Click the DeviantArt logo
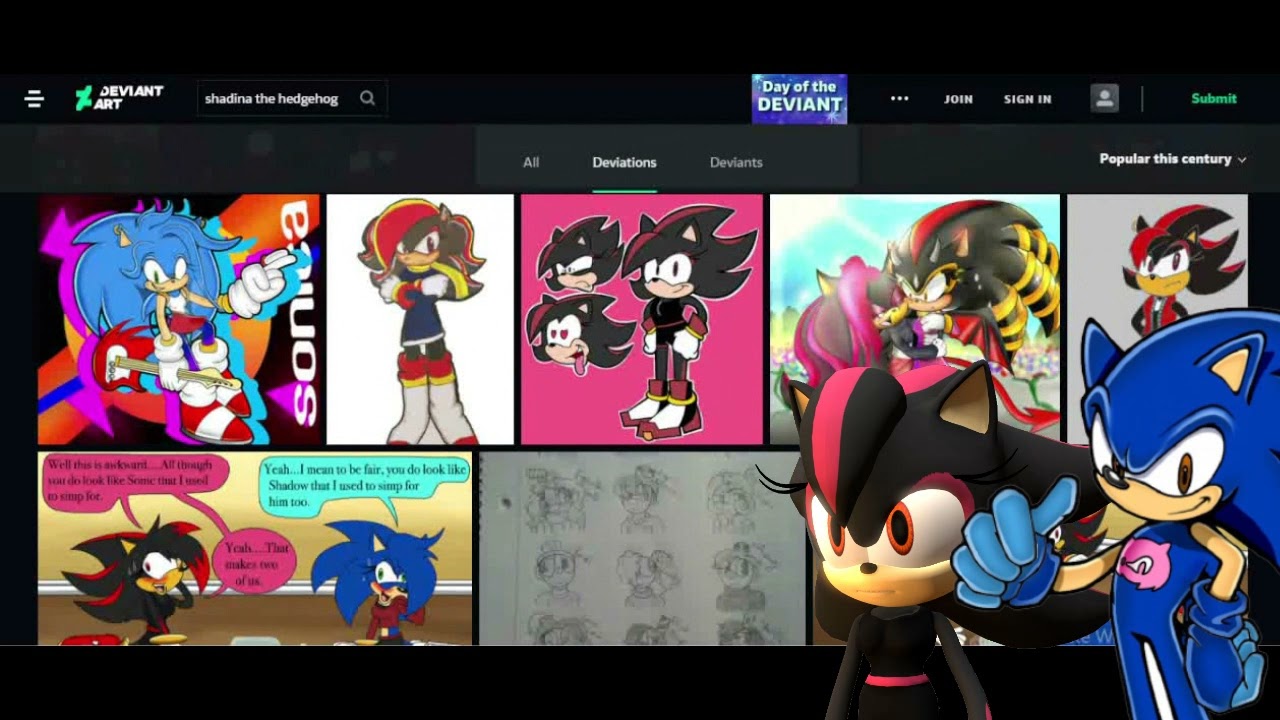Image resolution: width=1280 pixels, height=720 pixels. tap(119, 98)
